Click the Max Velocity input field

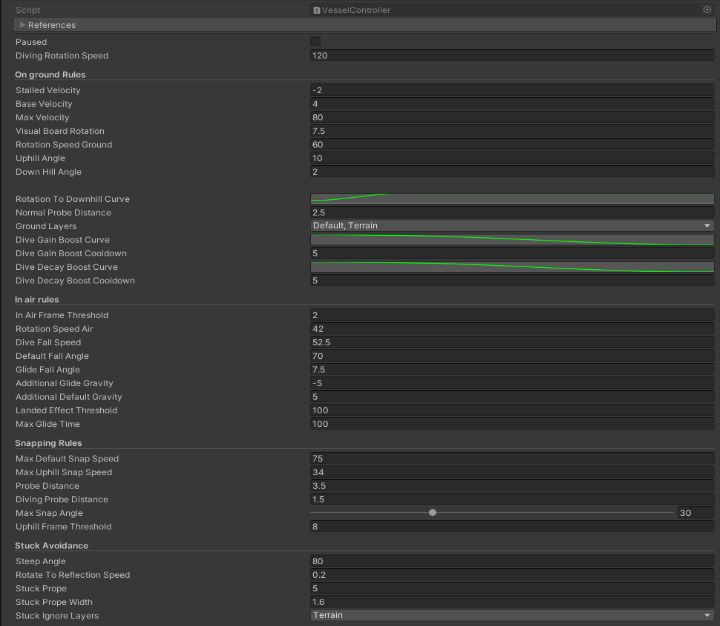click(511, 117)
